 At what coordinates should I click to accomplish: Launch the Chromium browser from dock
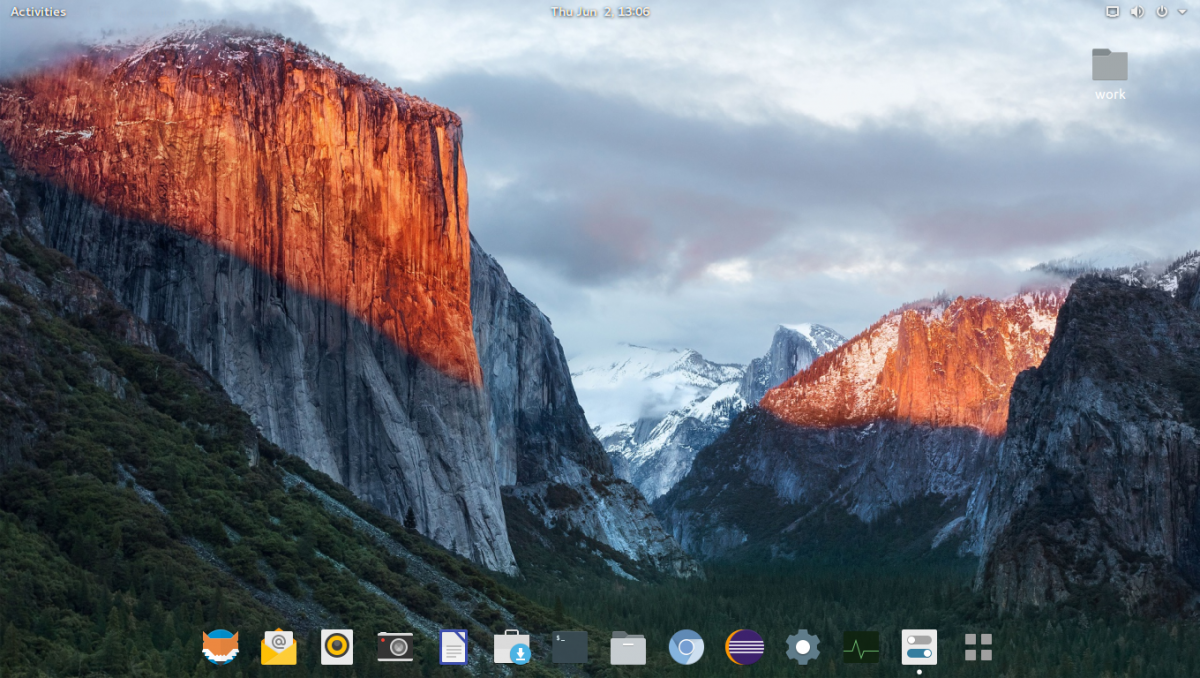pyautogui.click(x=686, y=647)
